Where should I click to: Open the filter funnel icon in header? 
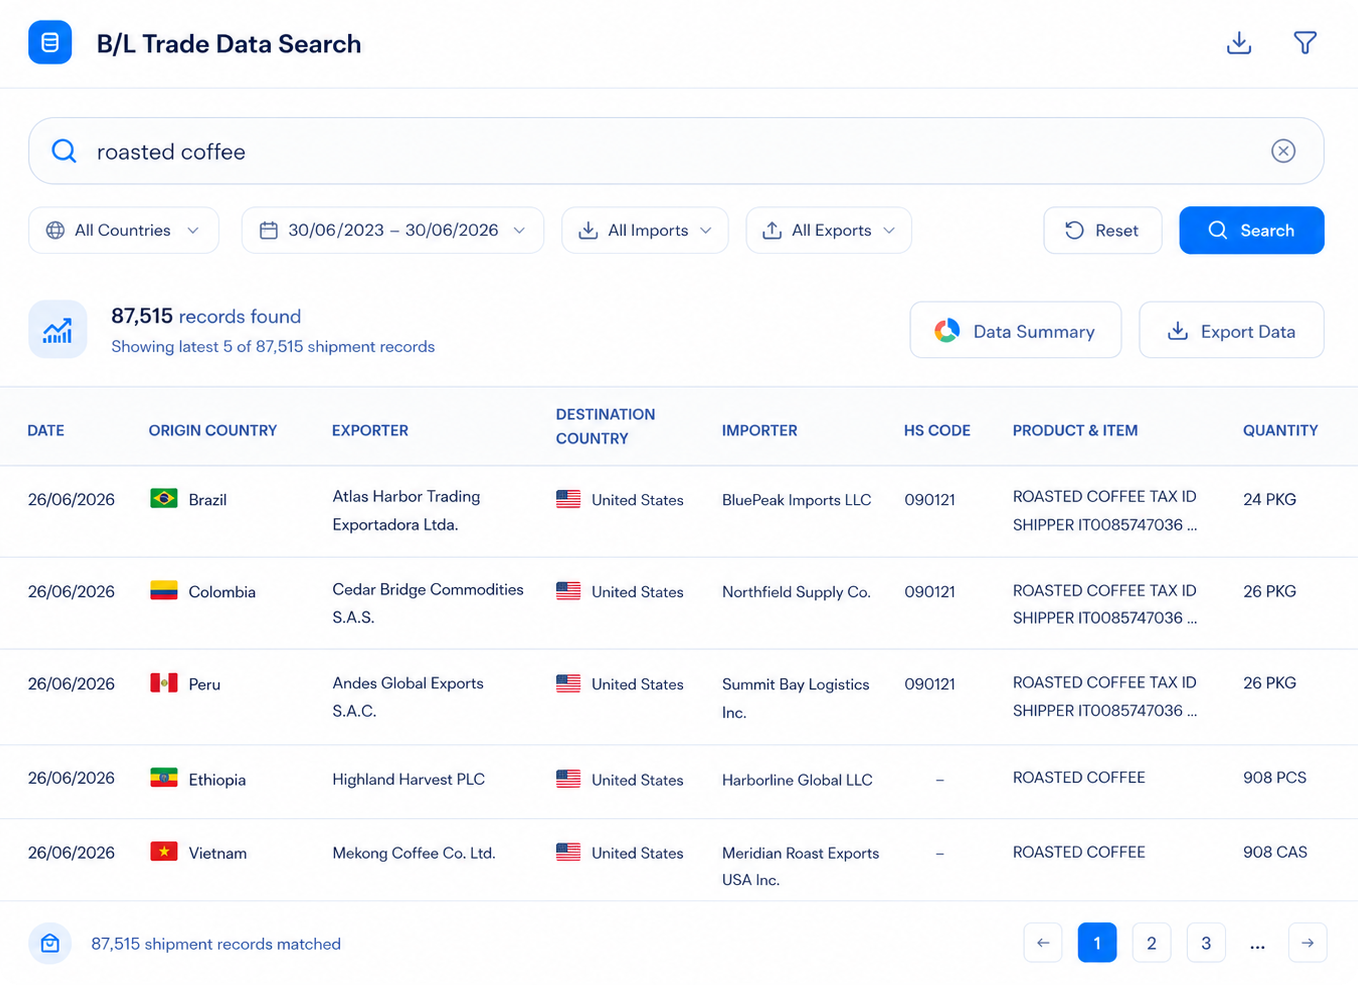tap(1305, 43)
